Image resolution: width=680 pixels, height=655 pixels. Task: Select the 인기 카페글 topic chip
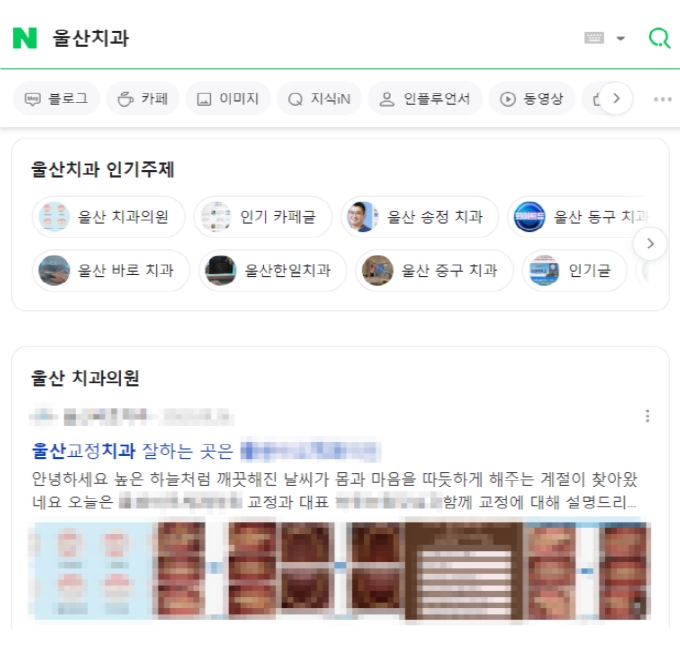pyautogui.click(x=263, y=216)
